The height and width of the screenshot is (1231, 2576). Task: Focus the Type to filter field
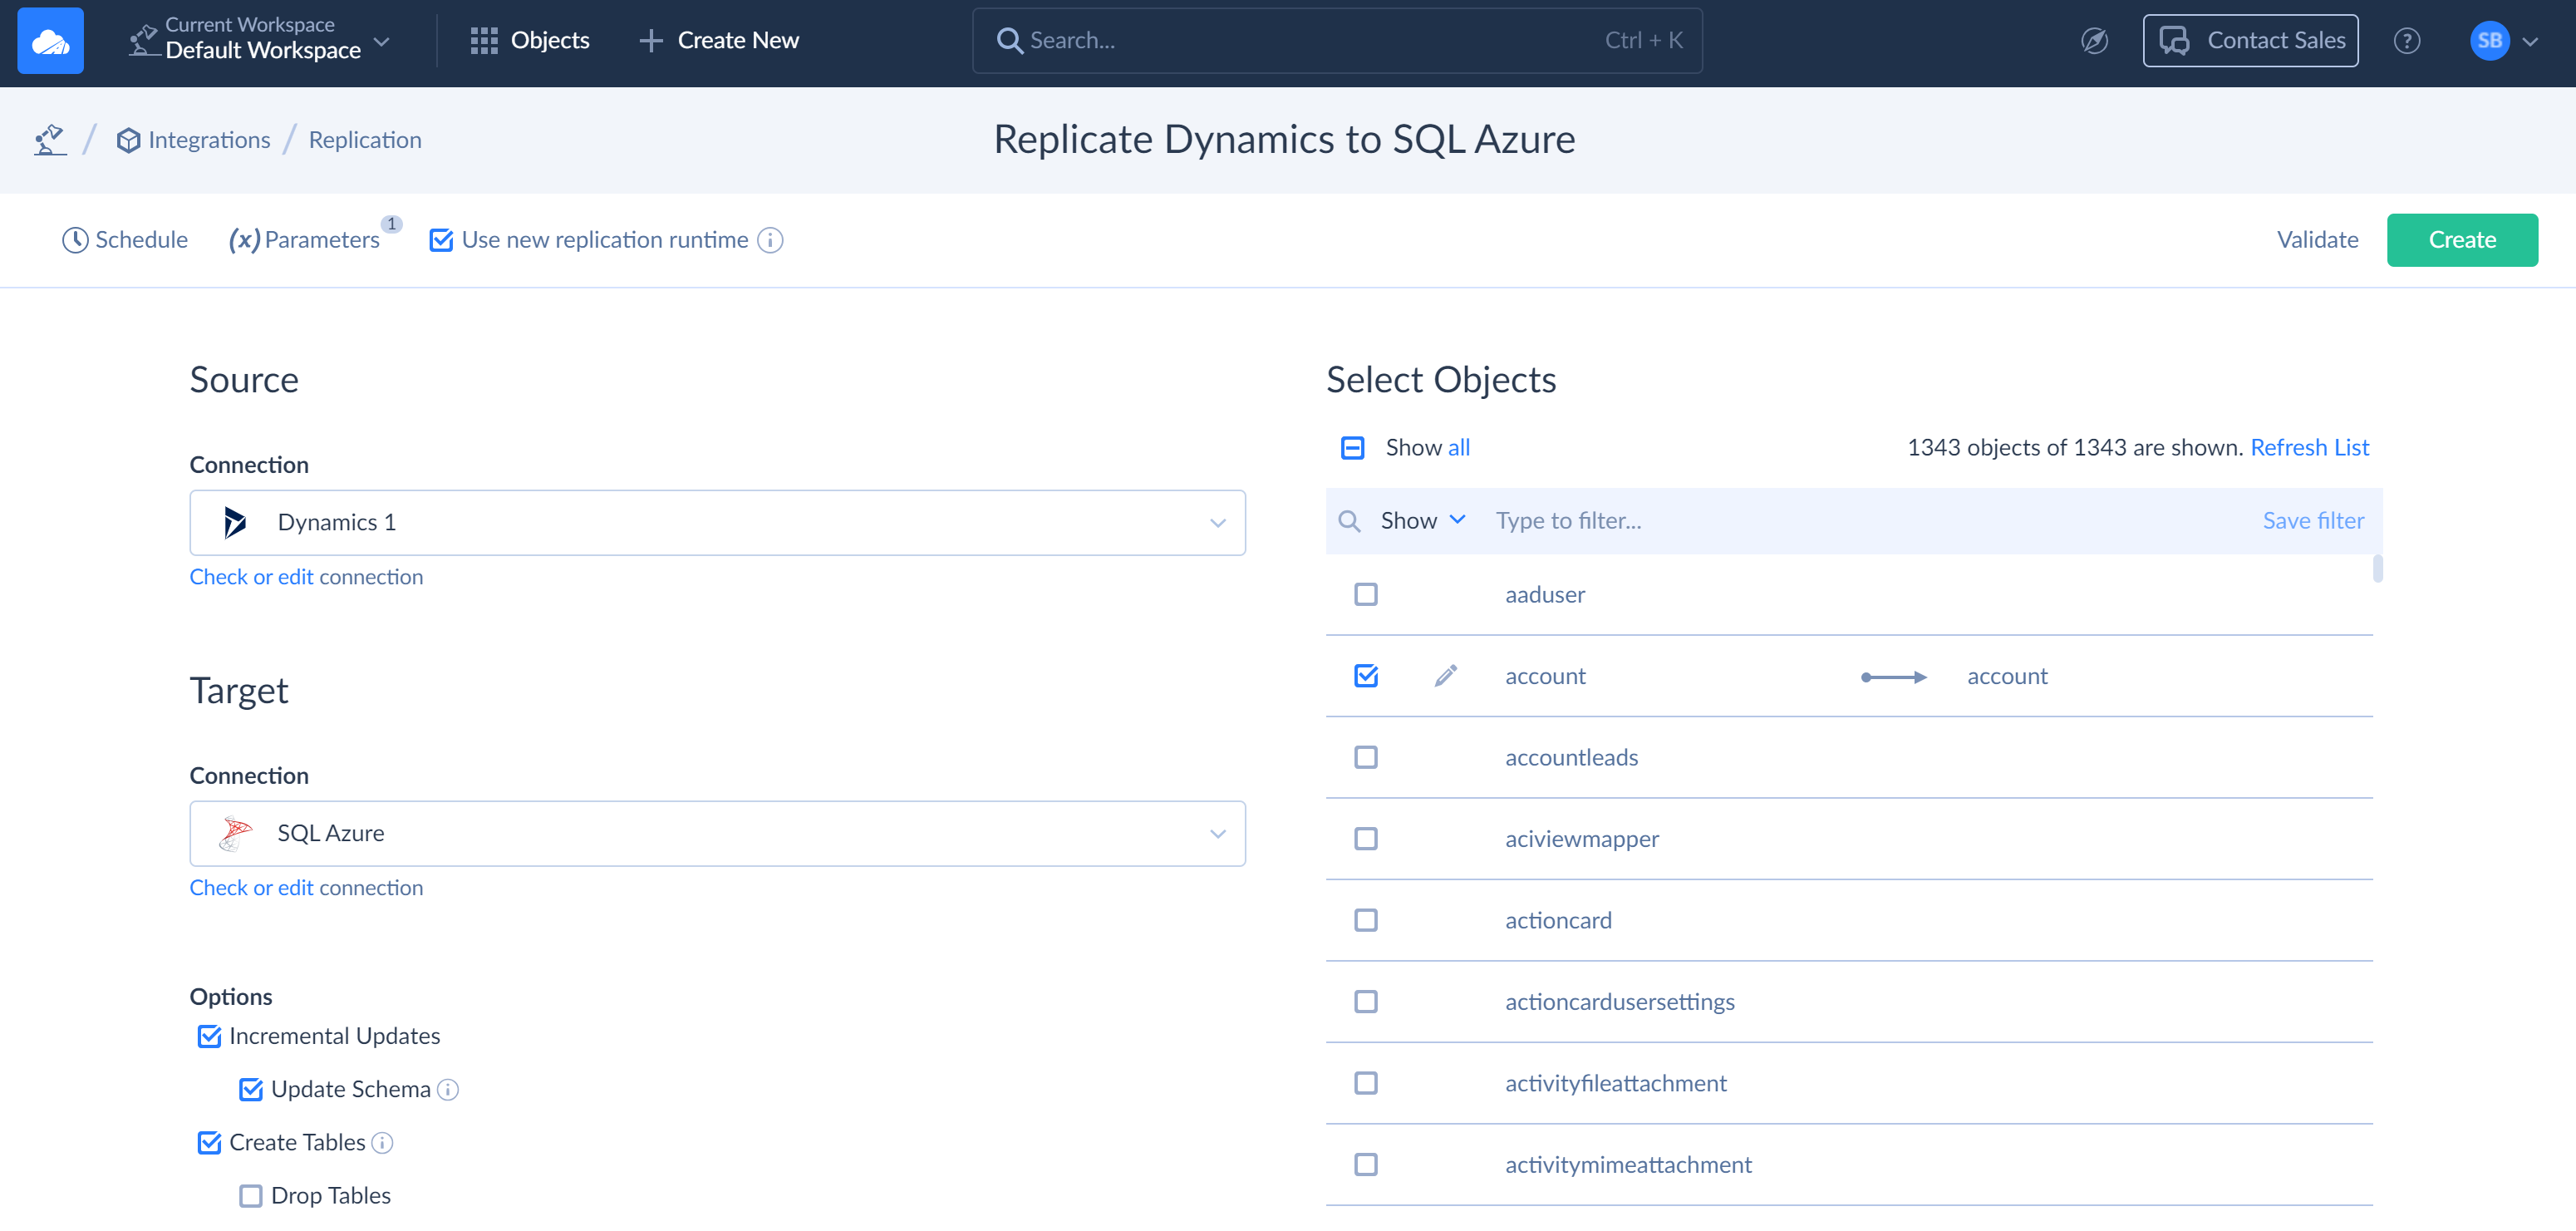pyautogui.click(x=1870, y=521)
